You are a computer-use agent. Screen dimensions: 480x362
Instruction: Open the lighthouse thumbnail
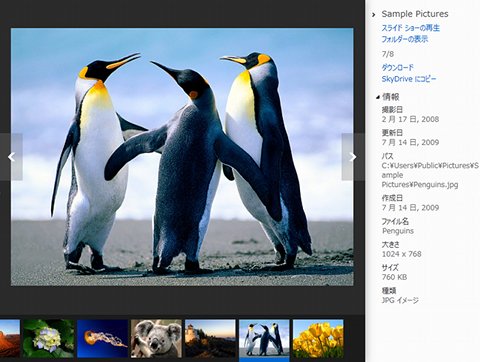[x=210, y=339]
